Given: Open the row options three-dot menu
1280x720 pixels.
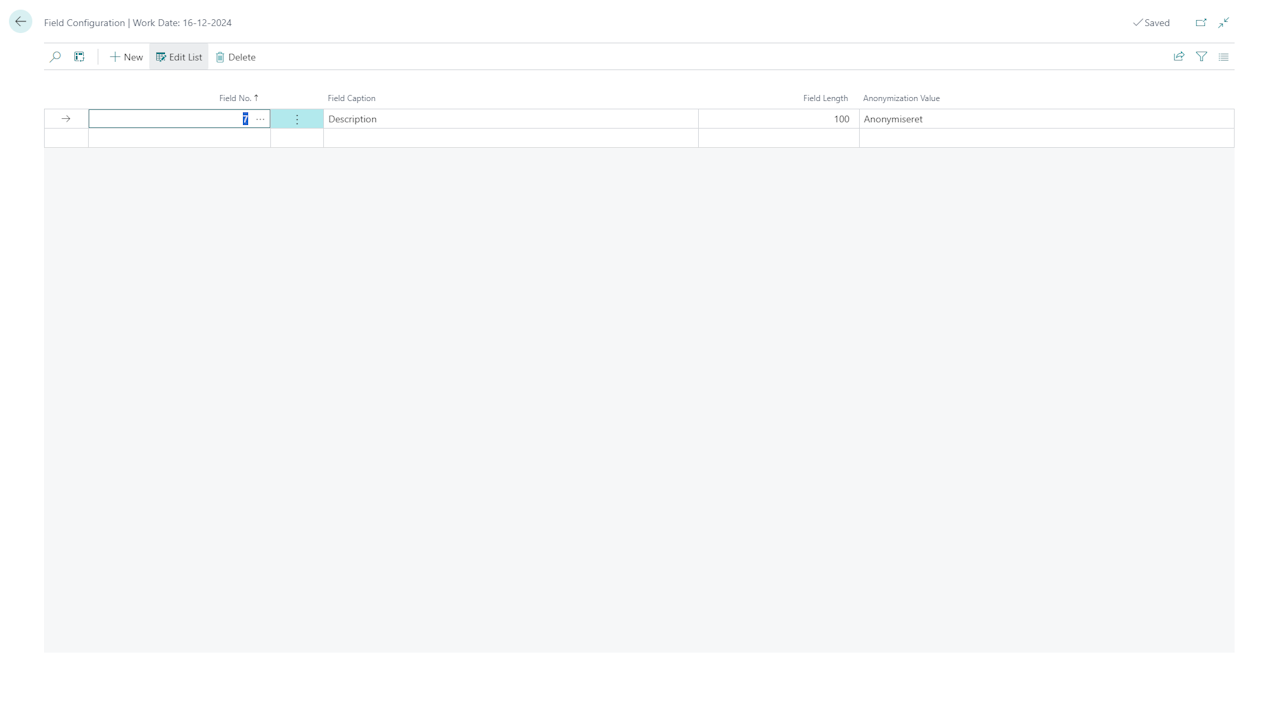Looking at the screenshot, I should (x=296, y=118).
